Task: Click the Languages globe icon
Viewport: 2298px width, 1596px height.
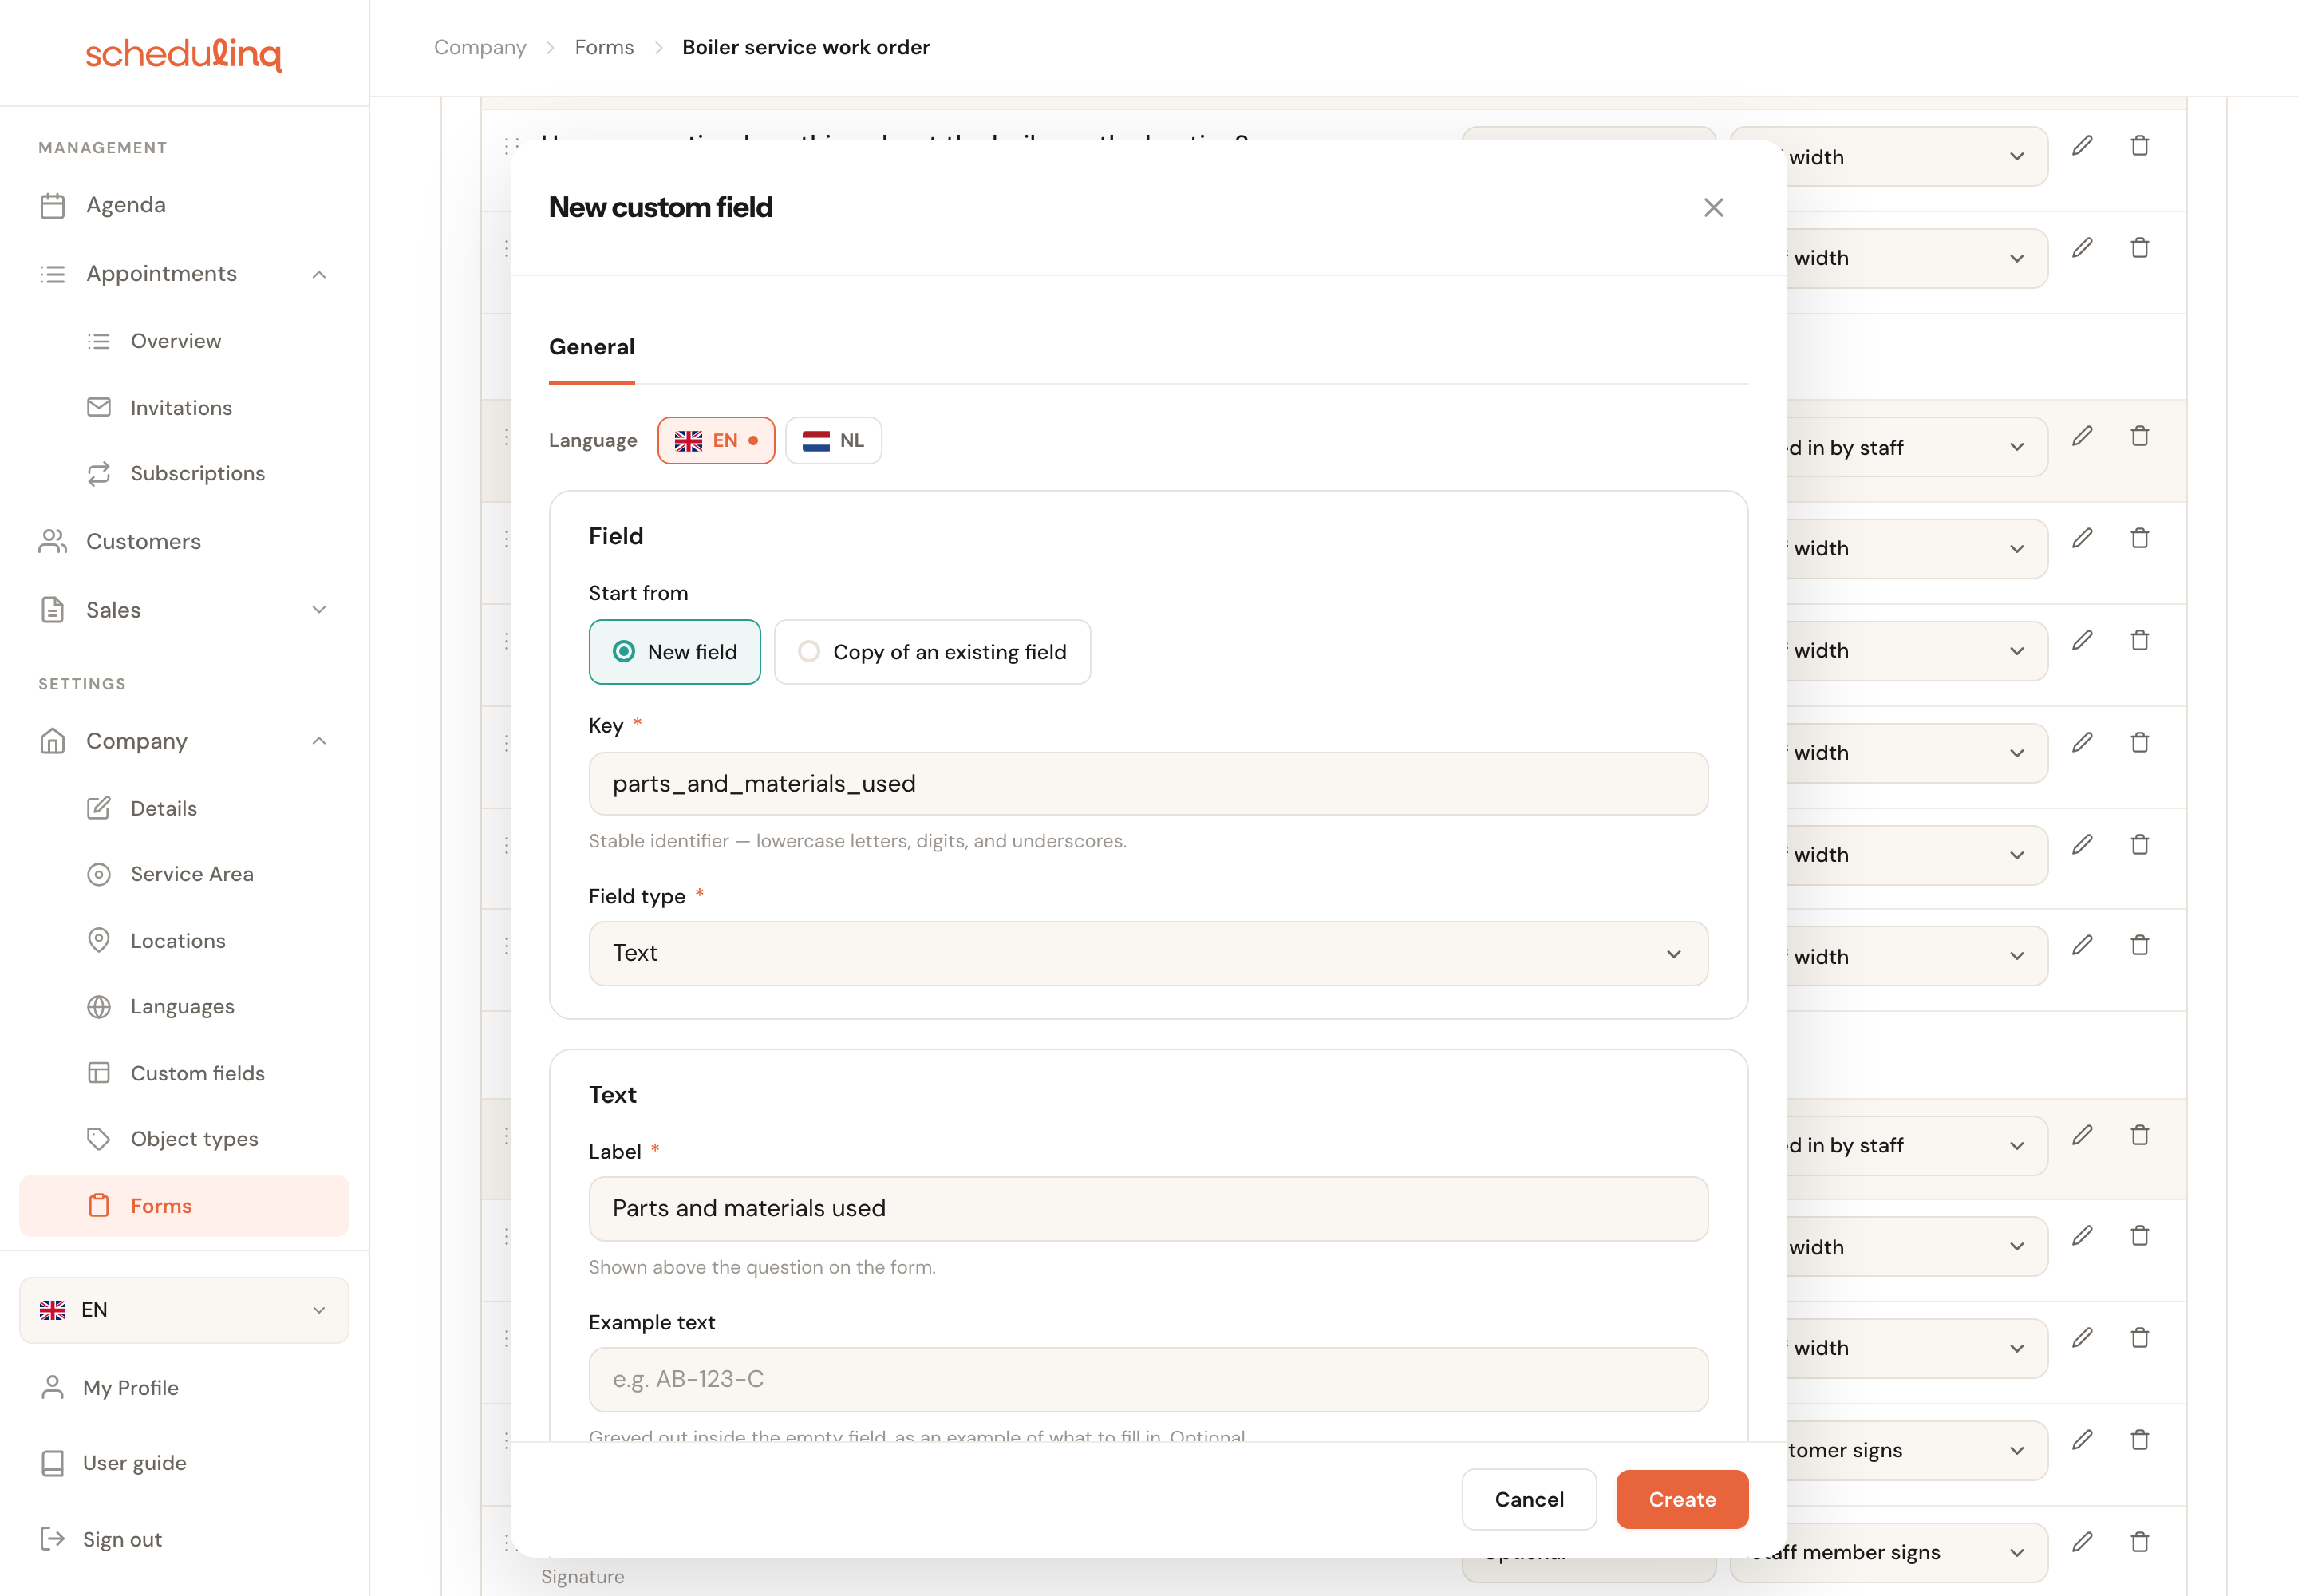Action: 98,1007
